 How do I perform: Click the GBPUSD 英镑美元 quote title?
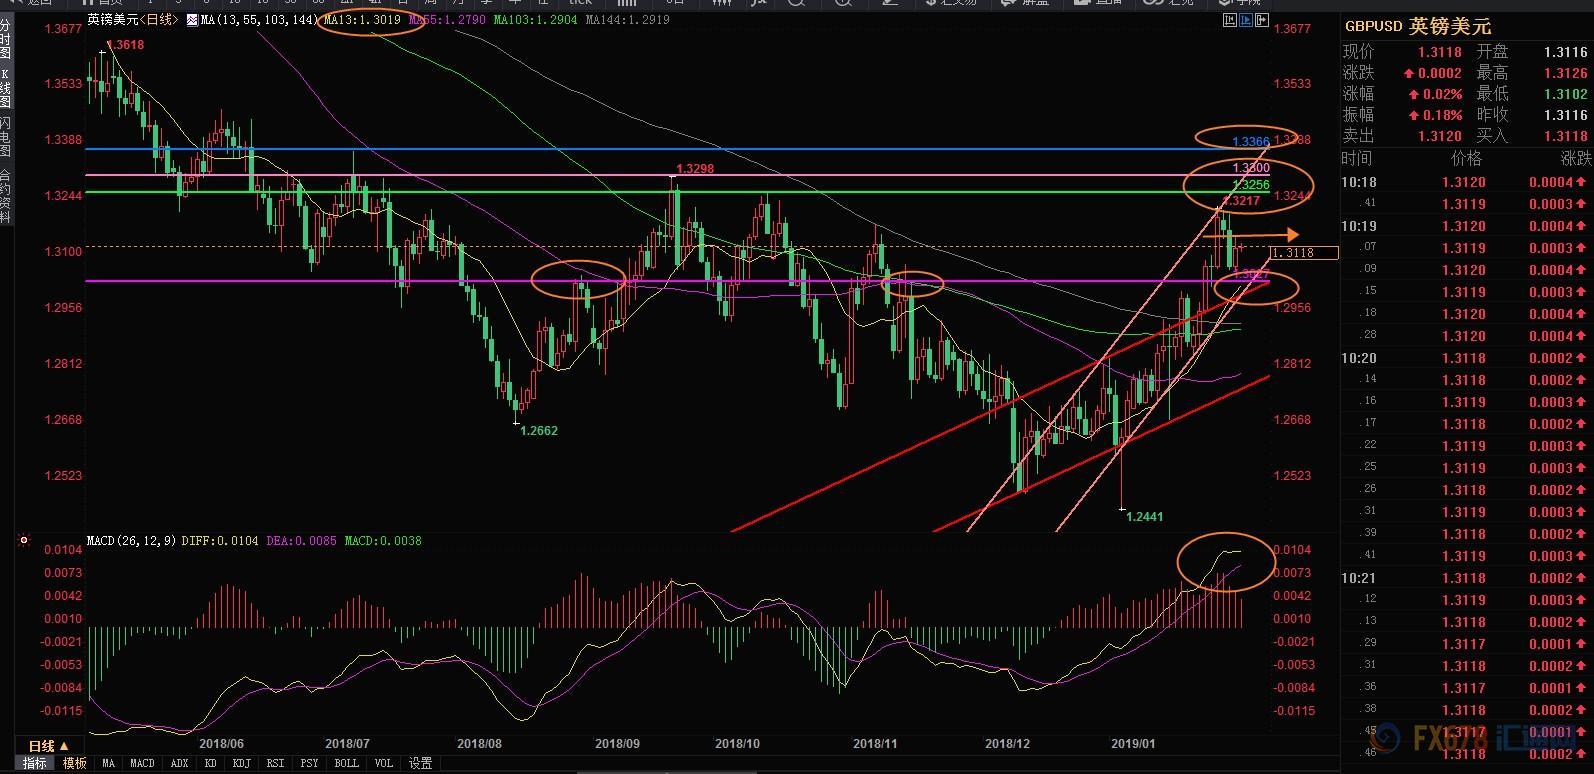point(1417,27)
